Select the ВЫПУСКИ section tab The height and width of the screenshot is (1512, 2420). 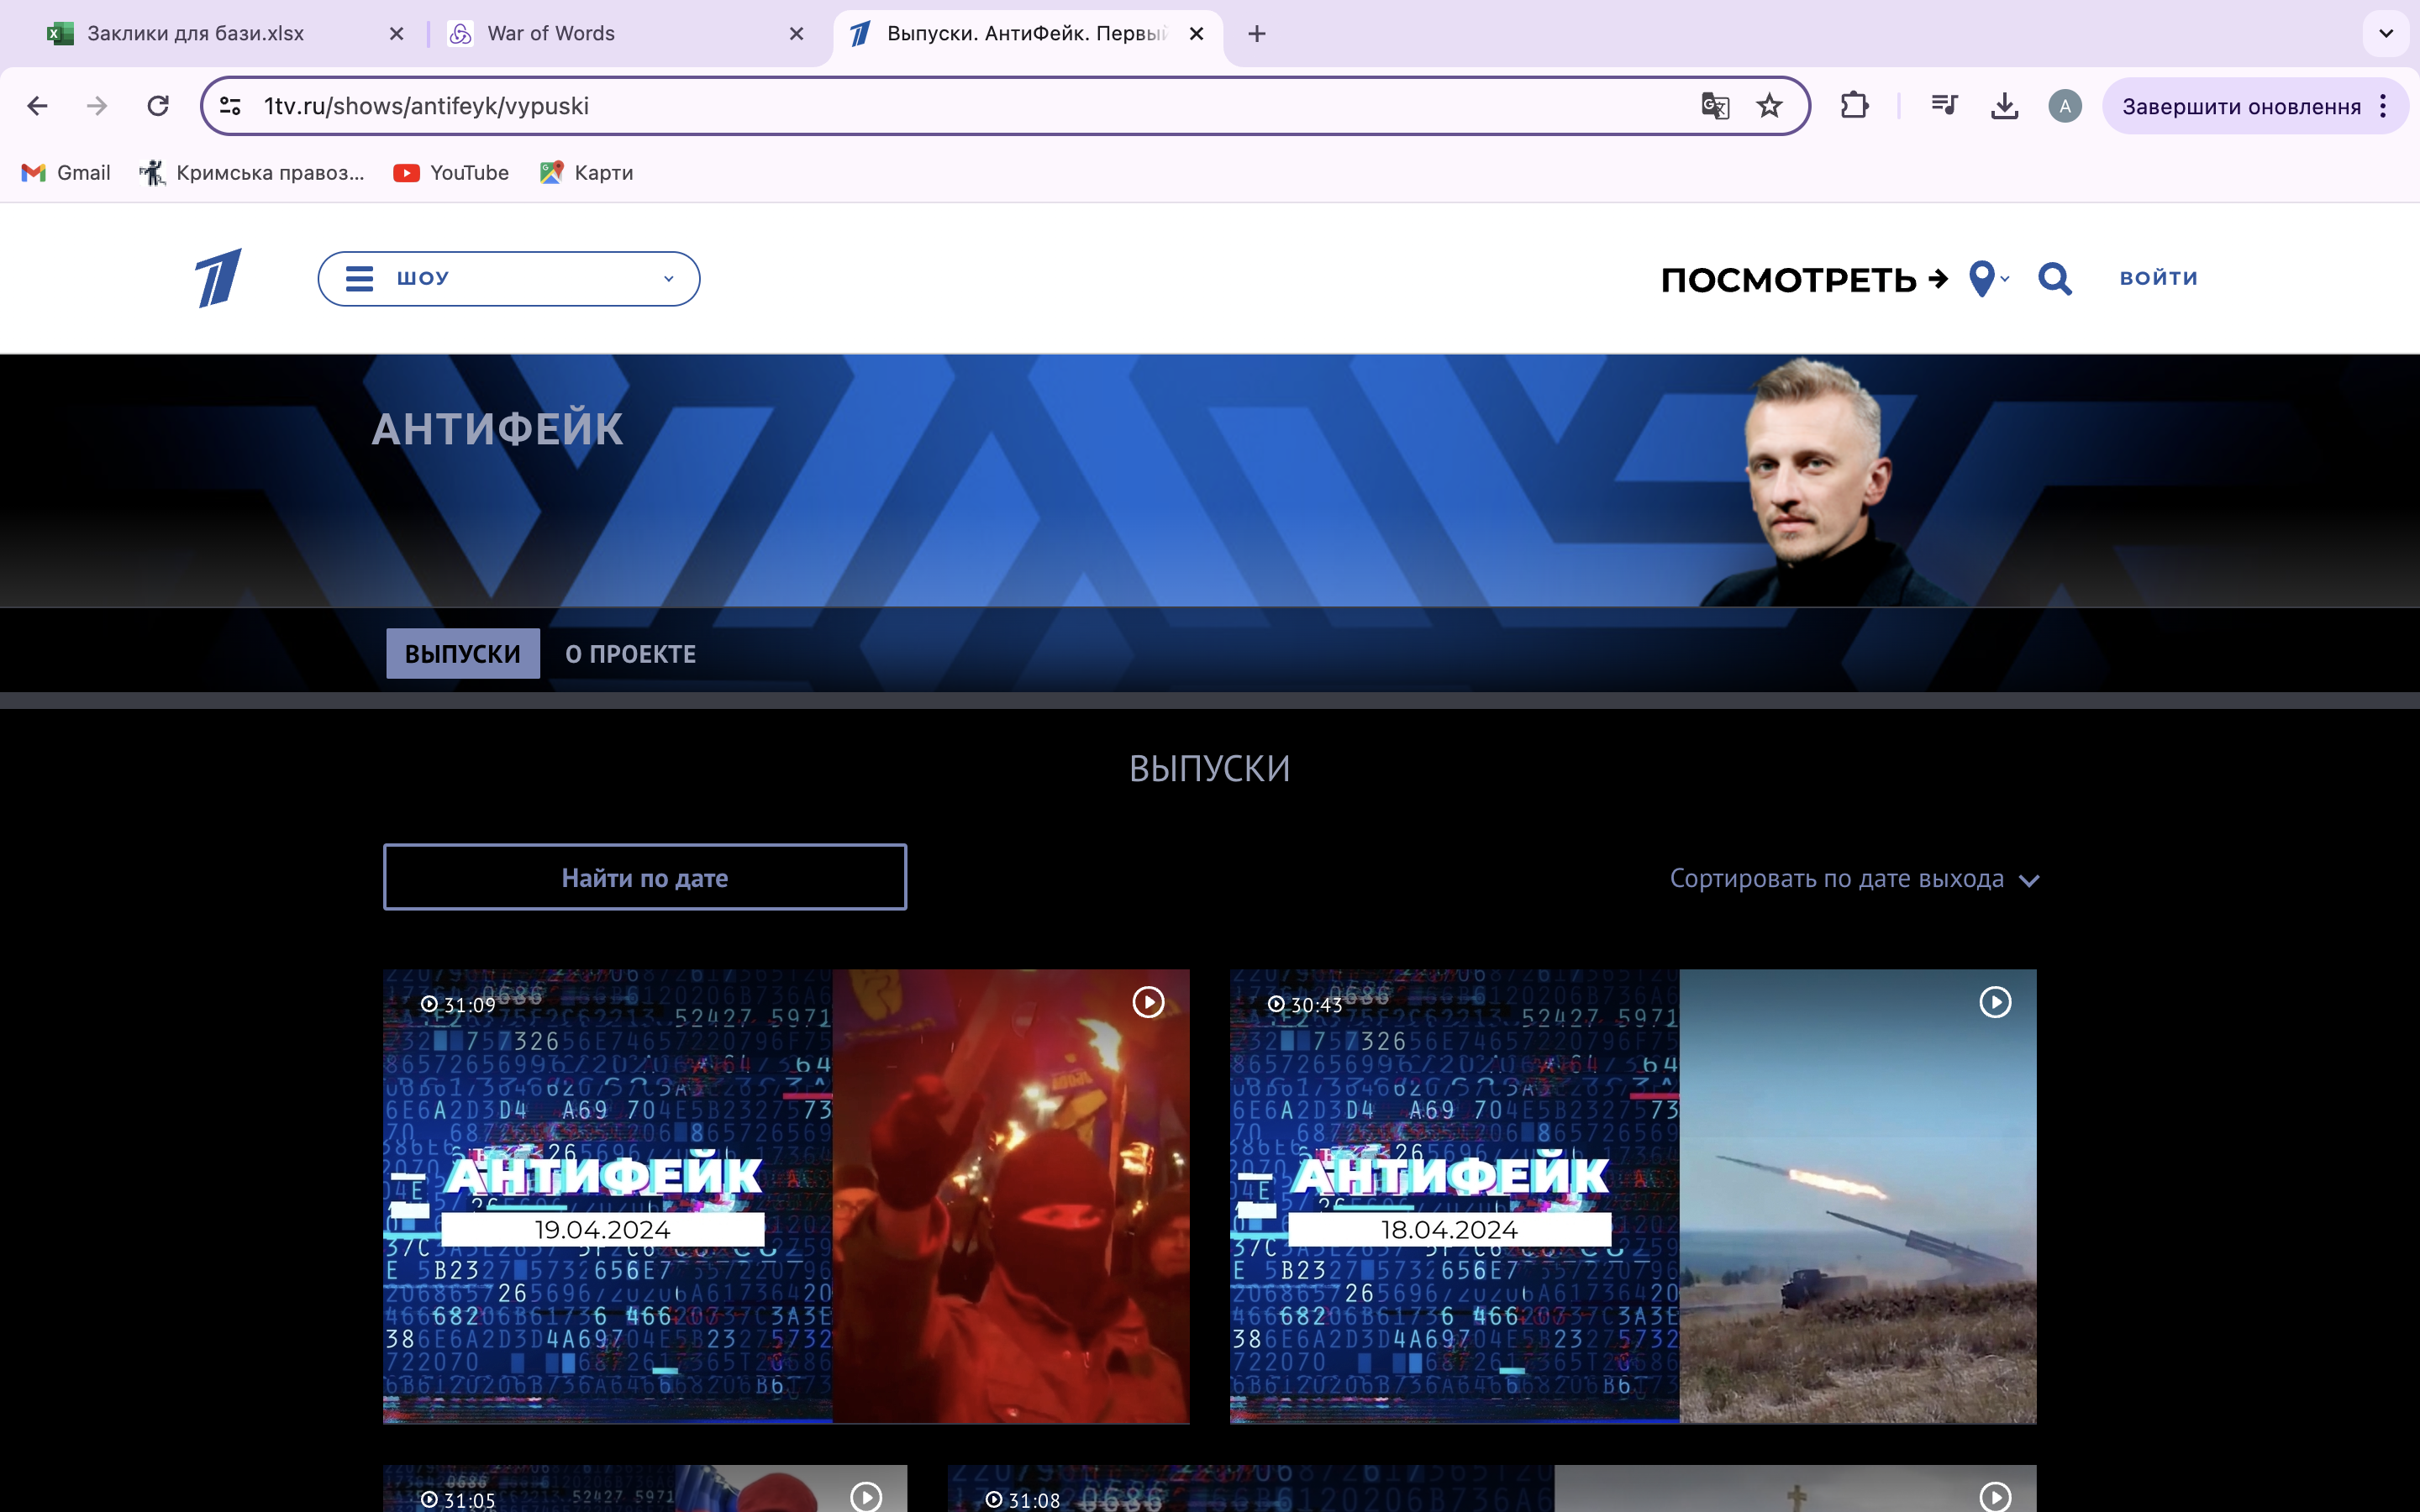tap(463, 654)
